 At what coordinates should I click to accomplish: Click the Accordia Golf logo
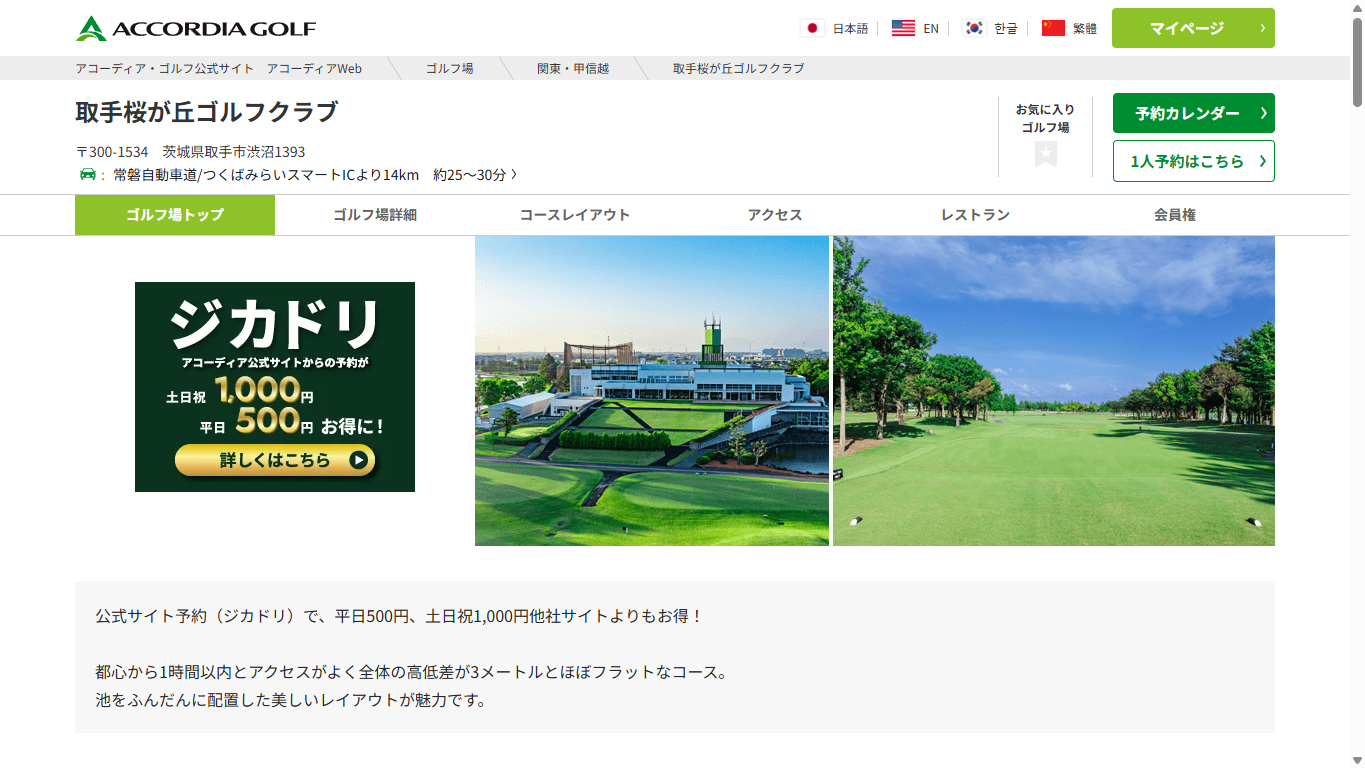click(195, 28)
